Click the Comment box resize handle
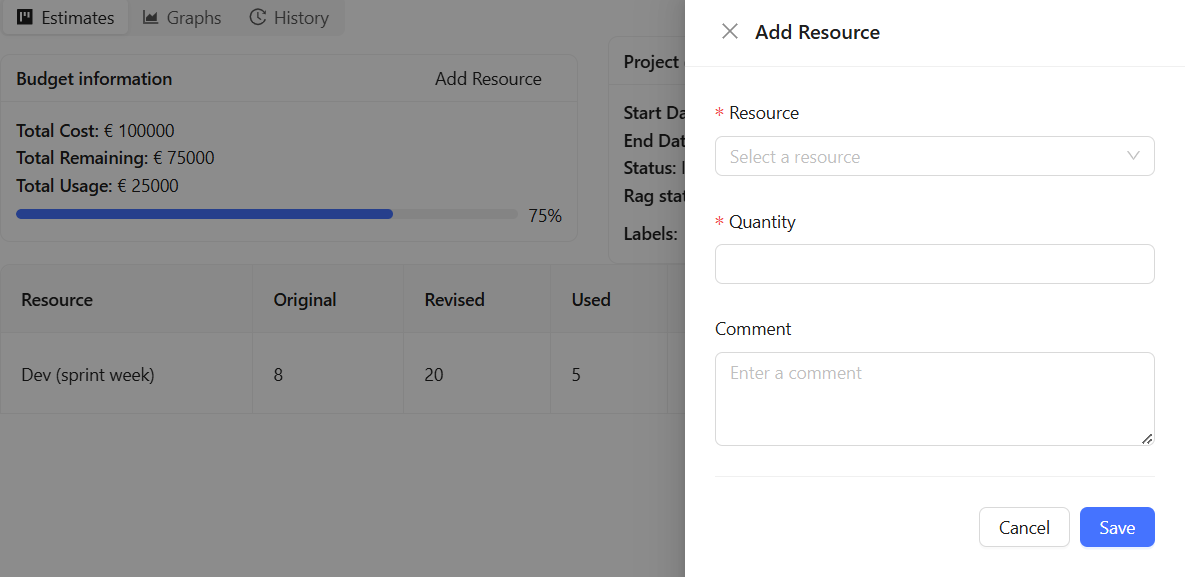This screenshot has height=577, width=1190. (1146, 438)
